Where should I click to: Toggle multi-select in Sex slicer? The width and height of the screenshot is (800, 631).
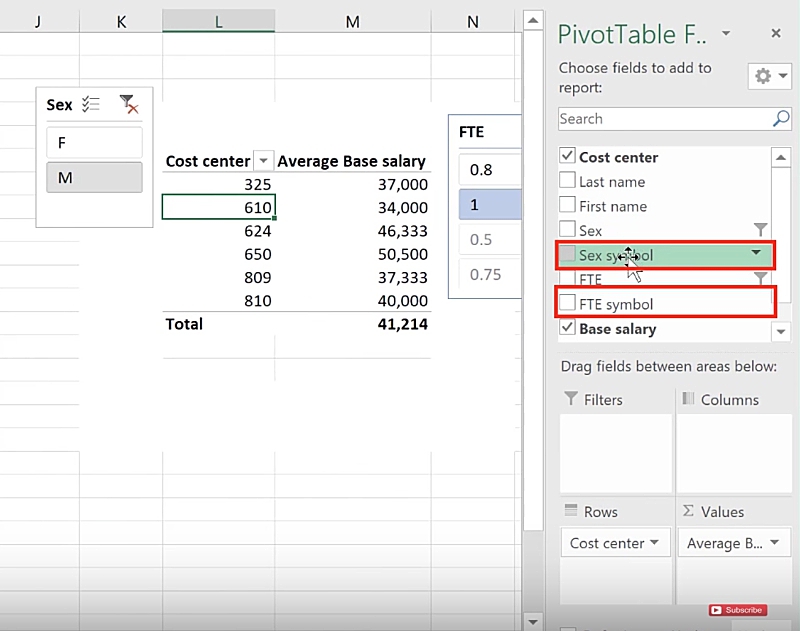91,104
